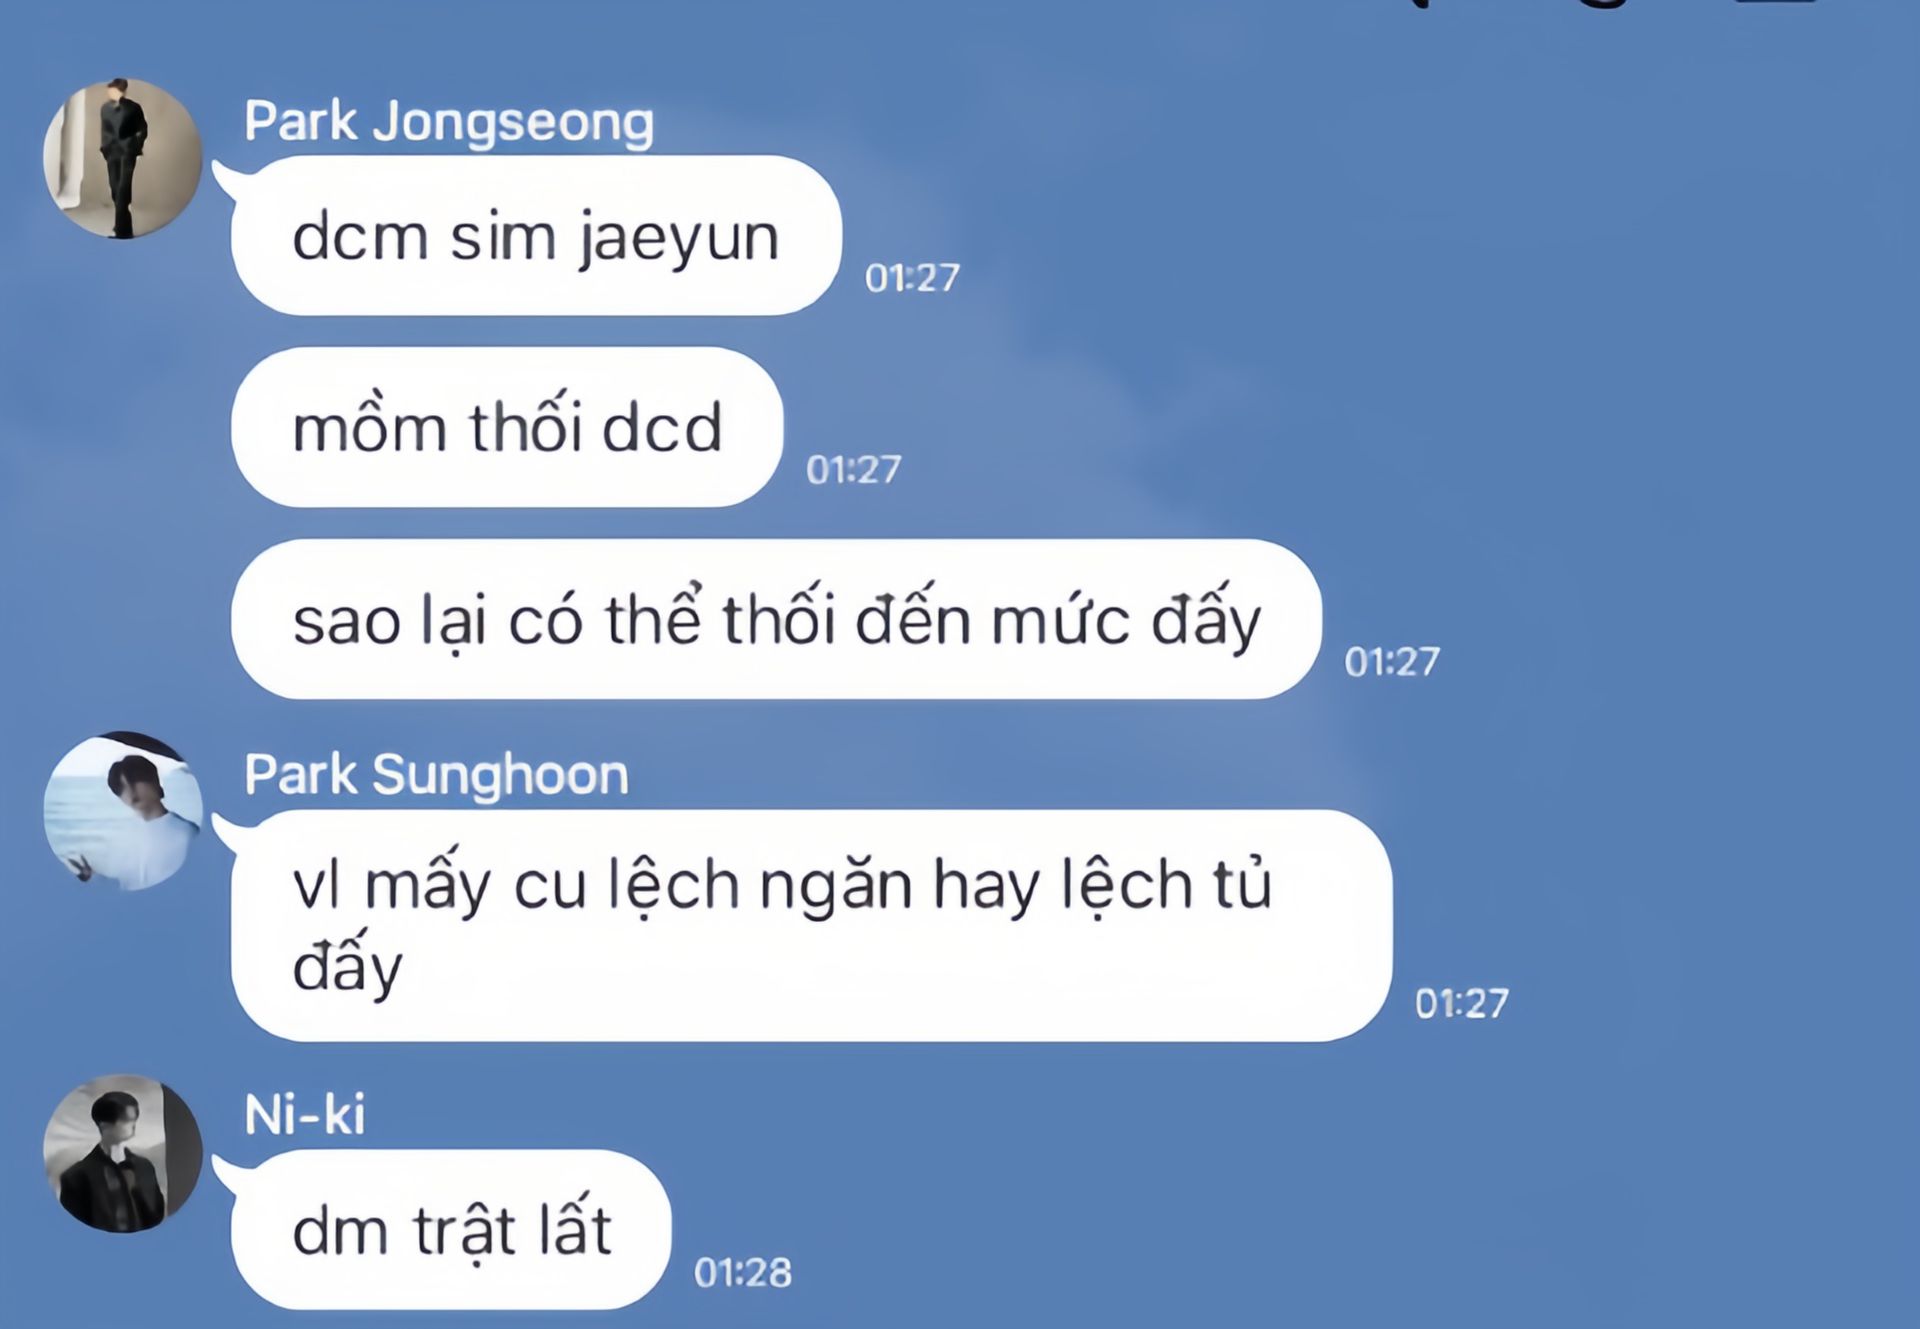Click the 01:28 timestamp next to Ni-ki's message
Viewport: 1920px width, 1329px height.
coord(743,1273)
